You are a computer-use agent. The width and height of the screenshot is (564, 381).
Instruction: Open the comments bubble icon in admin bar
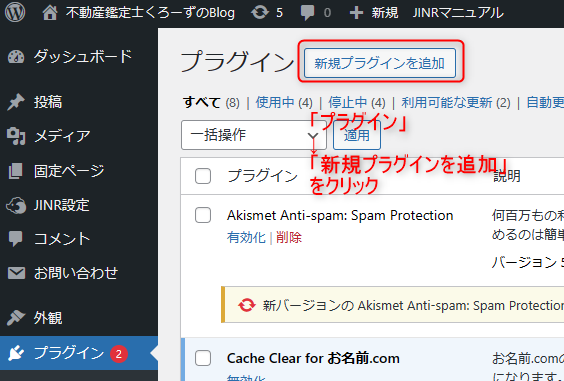coord(307,13)
